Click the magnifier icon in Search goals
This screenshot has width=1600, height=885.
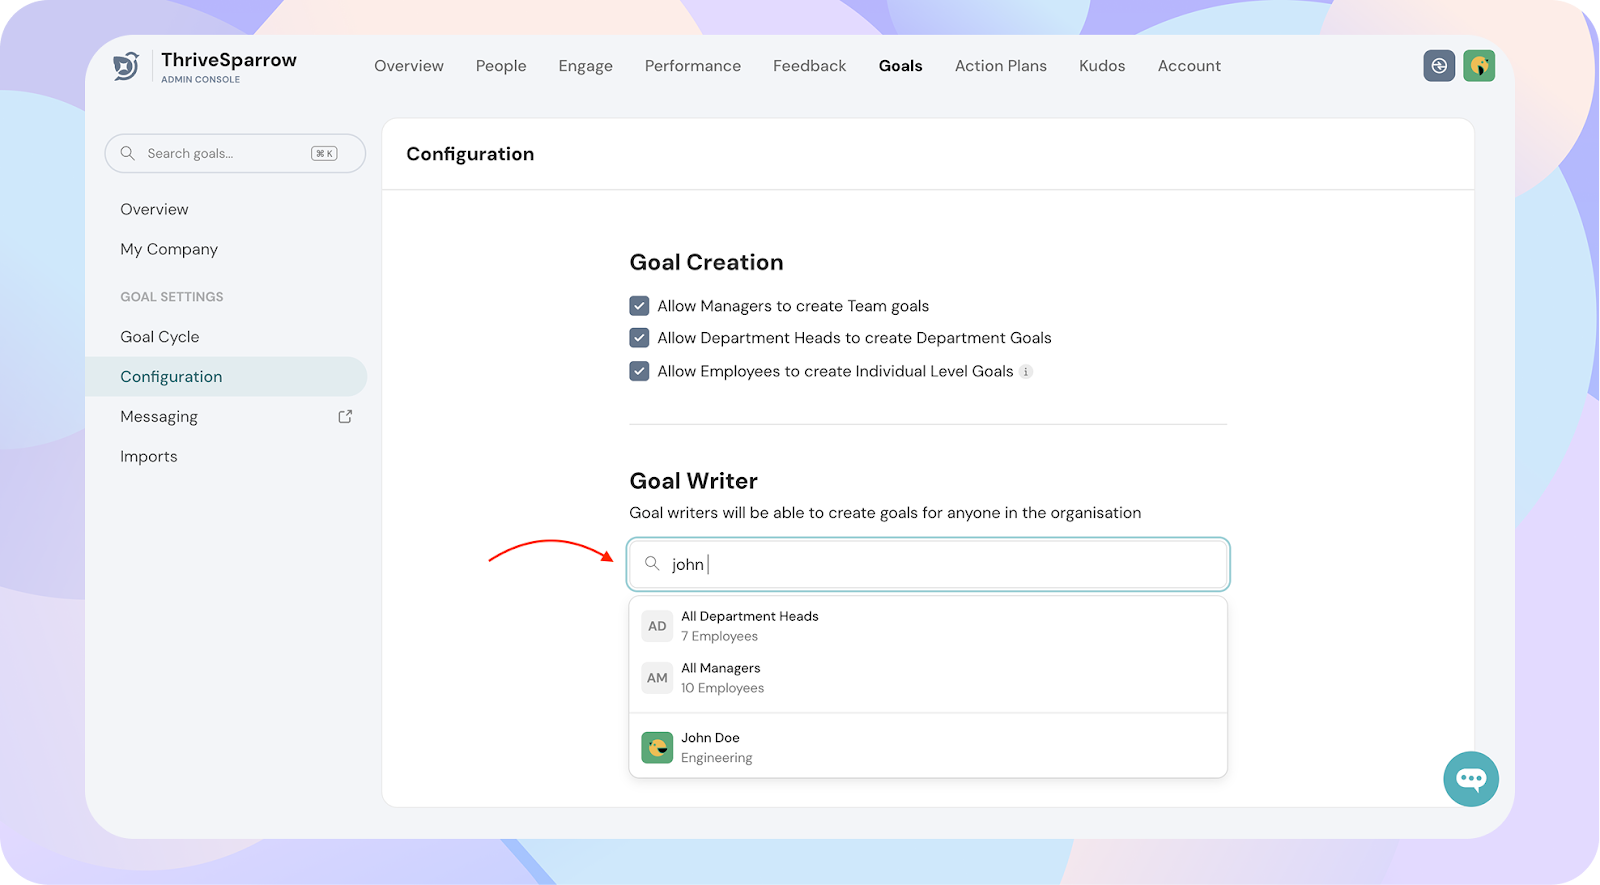(x=128, y=153)
